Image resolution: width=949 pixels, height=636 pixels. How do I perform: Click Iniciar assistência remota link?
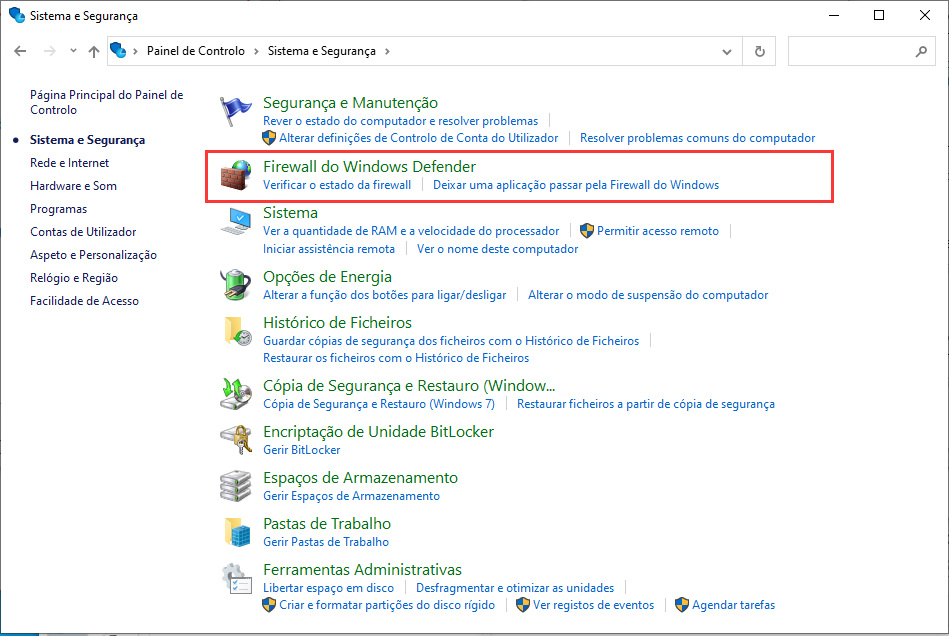coord(329,249)
